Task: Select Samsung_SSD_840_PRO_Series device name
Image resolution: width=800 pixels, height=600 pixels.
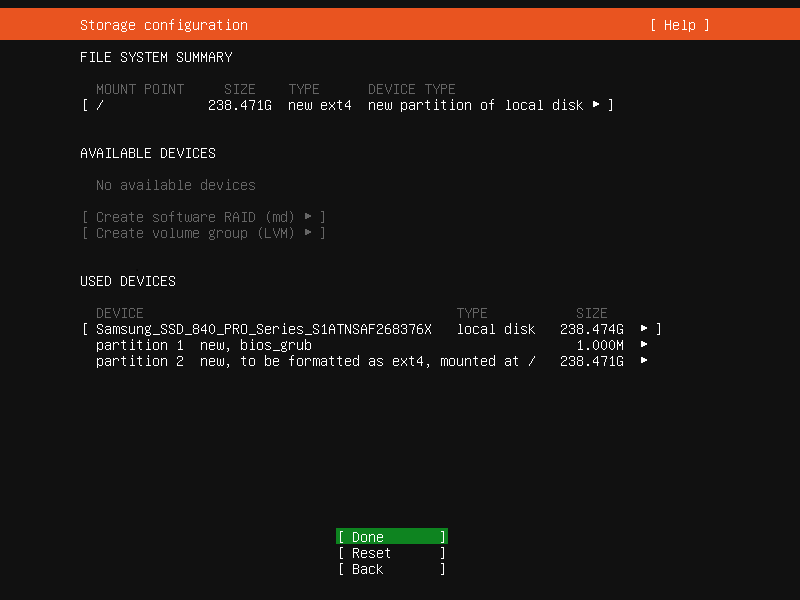Action: [263, 329]
